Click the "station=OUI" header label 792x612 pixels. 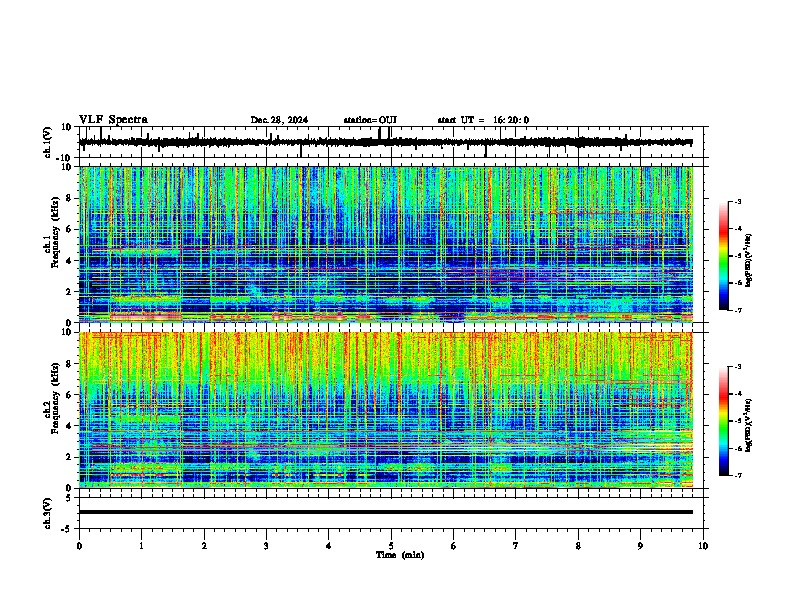tap(370, 120)
